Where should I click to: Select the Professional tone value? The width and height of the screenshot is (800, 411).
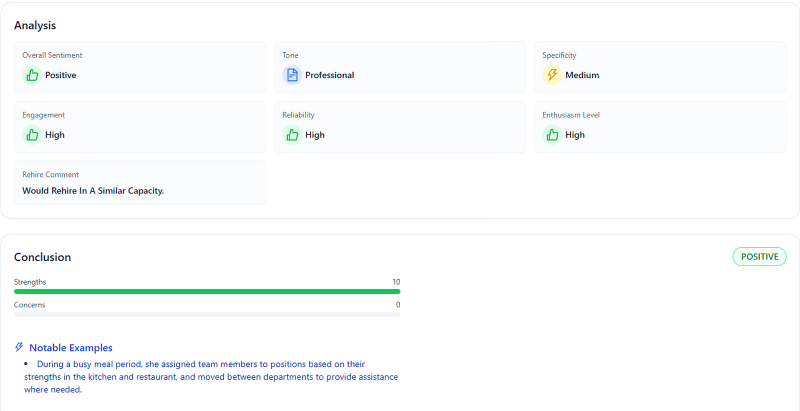click(329, 75)
